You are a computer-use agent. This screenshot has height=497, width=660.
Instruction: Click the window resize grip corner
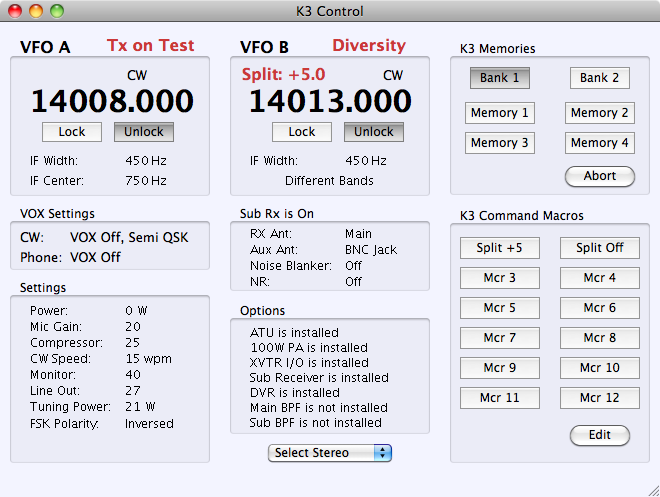coord(654,491)
